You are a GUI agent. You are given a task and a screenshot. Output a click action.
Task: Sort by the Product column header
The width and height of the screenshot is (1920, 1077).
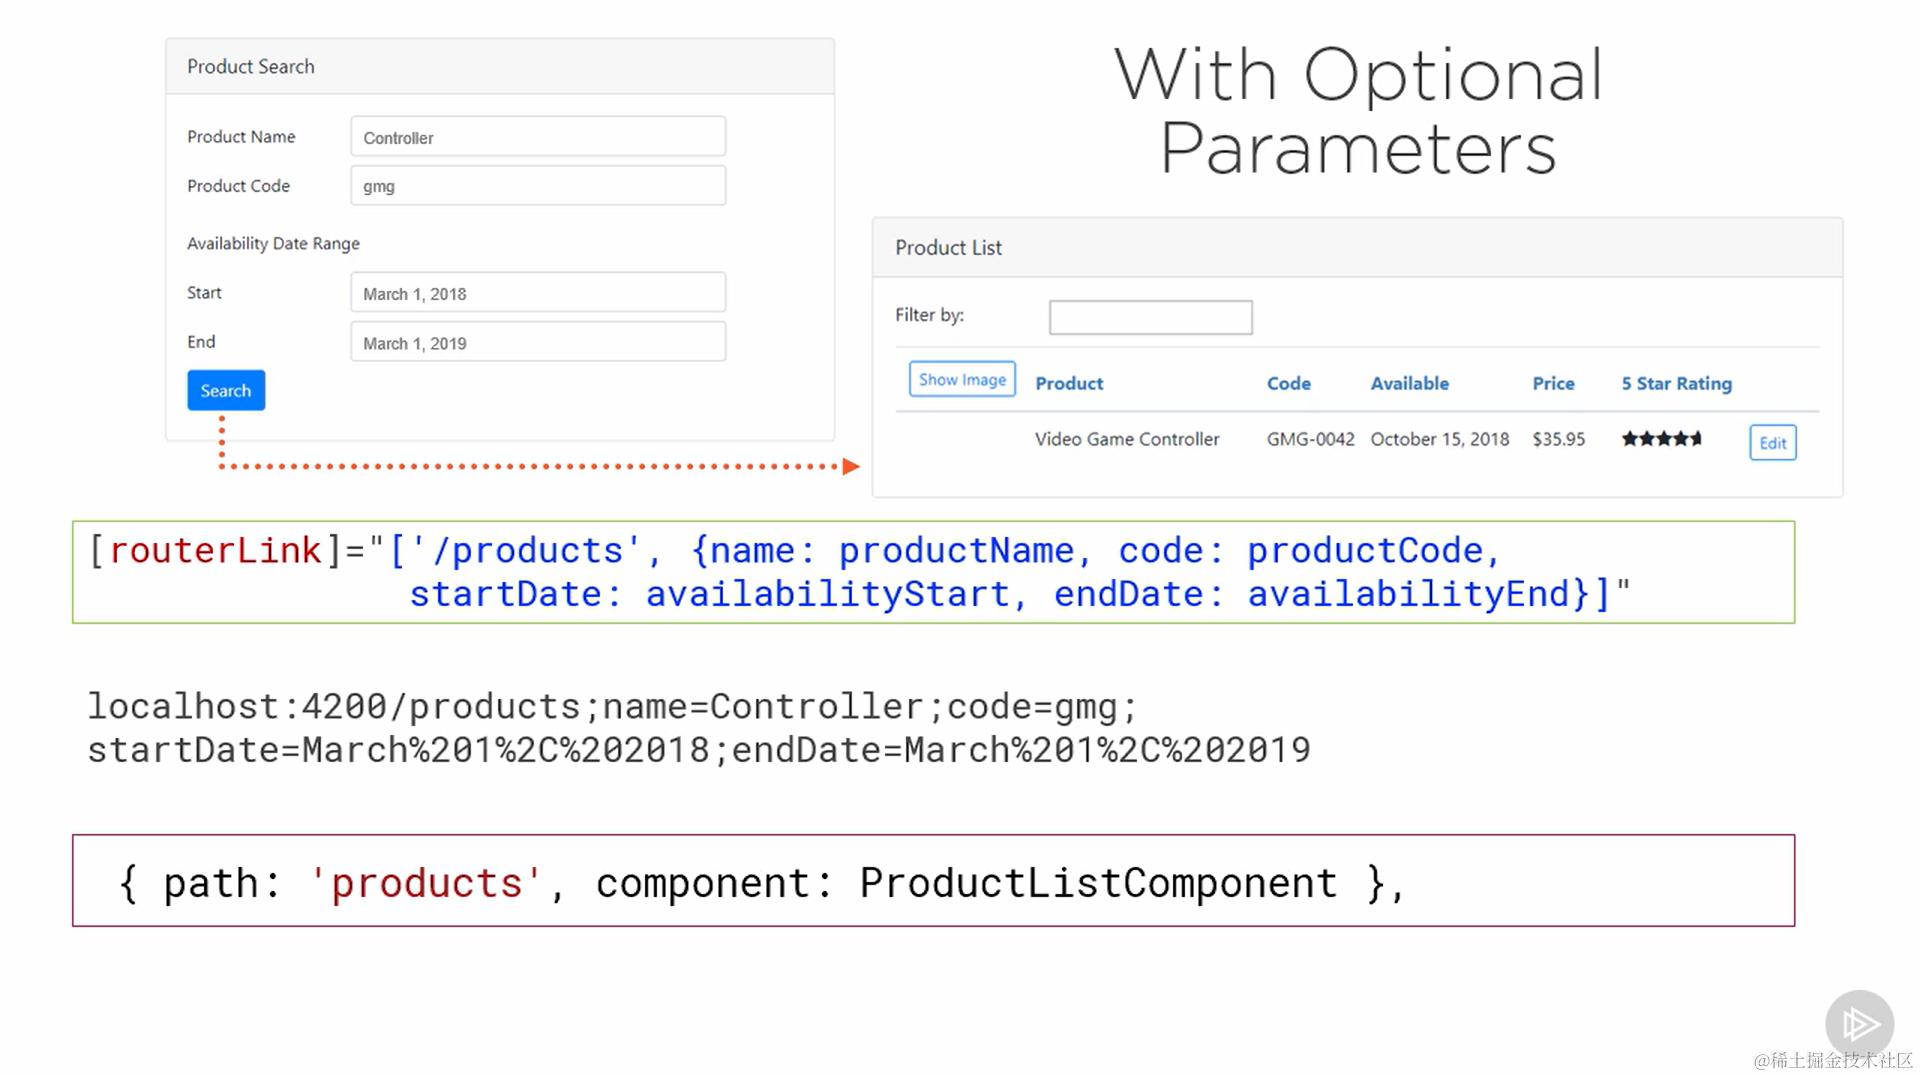1069,384
